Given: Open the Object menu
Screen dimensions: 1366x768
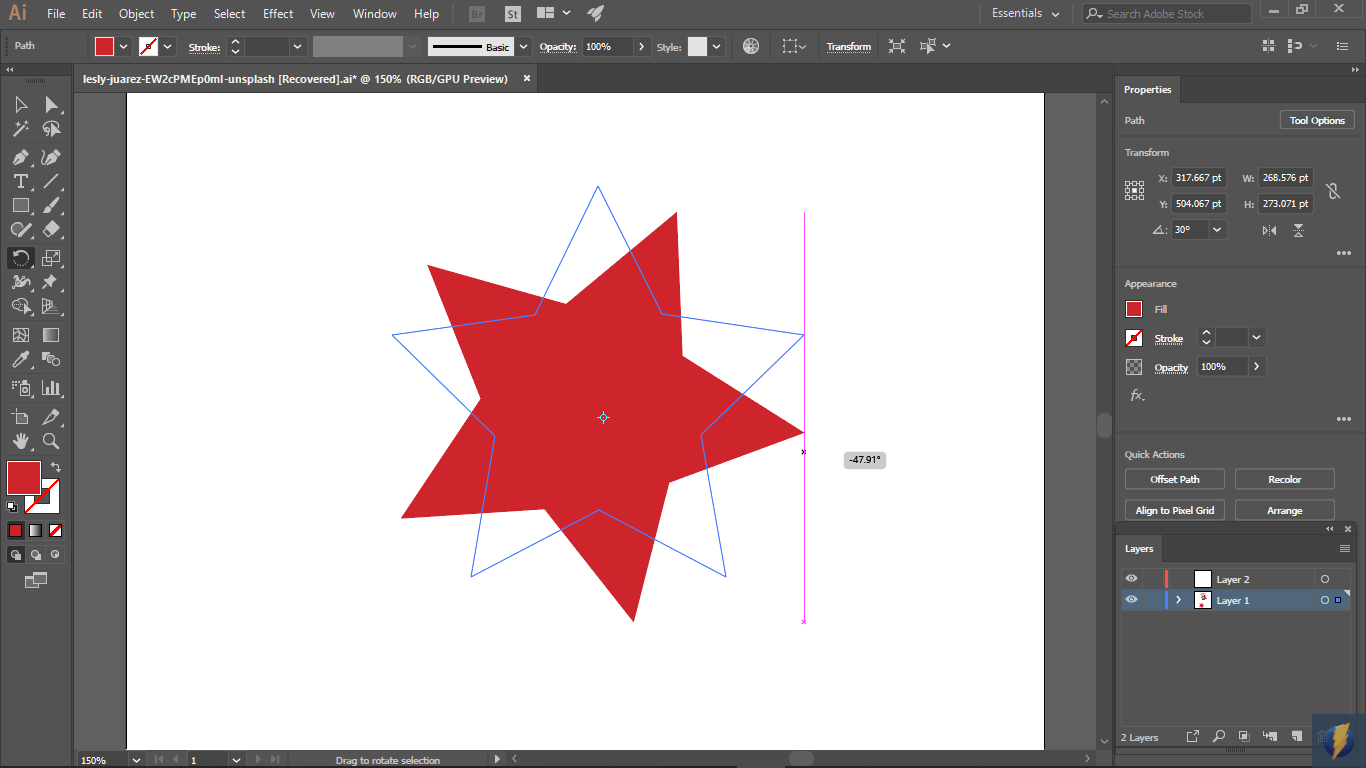Looking at the screenshot, I should coord(136,13).
